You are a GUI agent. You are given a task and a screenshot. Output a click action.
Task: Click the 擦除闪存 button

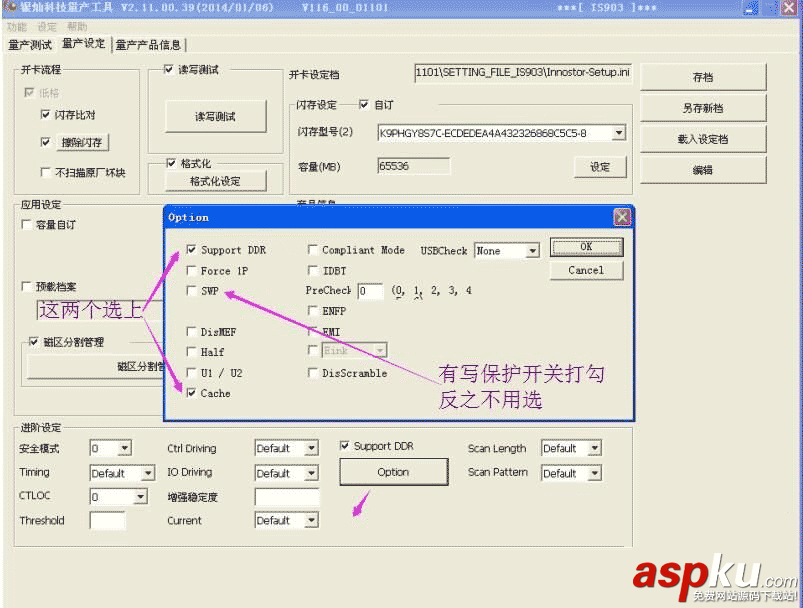coord(82,142)
